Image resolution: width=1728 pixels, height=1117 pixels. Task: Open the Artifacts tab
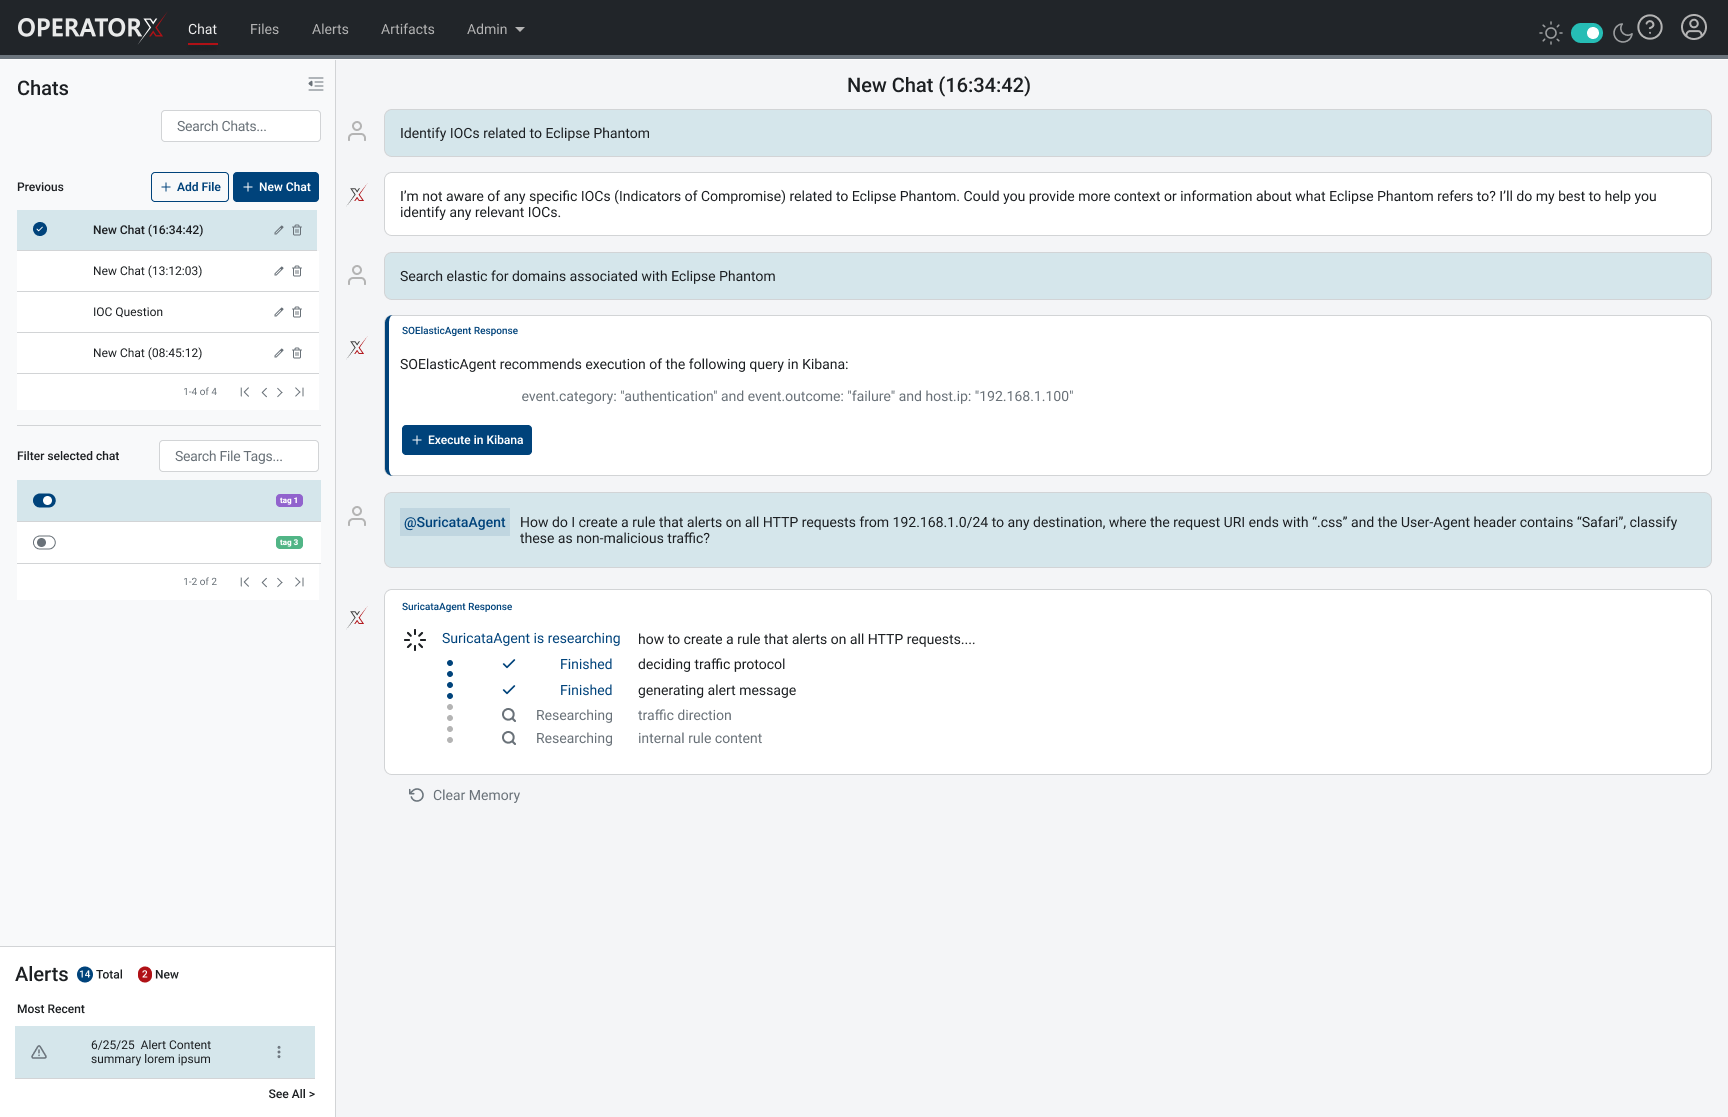(x=407, y=29)
